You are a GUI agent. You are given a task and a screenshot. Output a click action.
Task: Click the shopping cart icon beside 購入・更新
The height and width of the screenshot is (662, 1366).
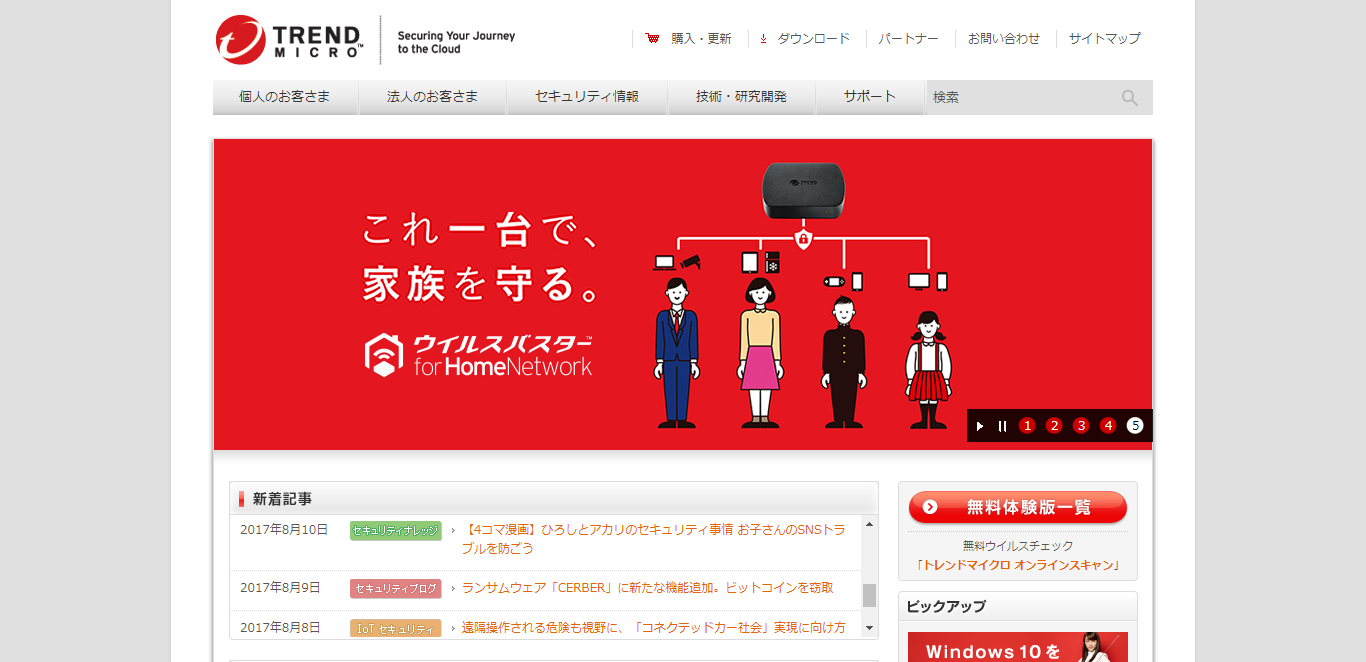click(x=653, y=39)
